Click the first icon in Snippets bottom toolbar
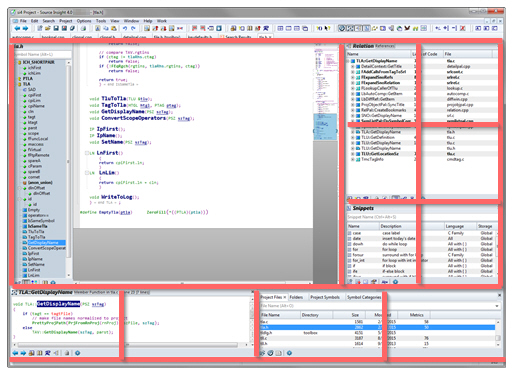 350,282
